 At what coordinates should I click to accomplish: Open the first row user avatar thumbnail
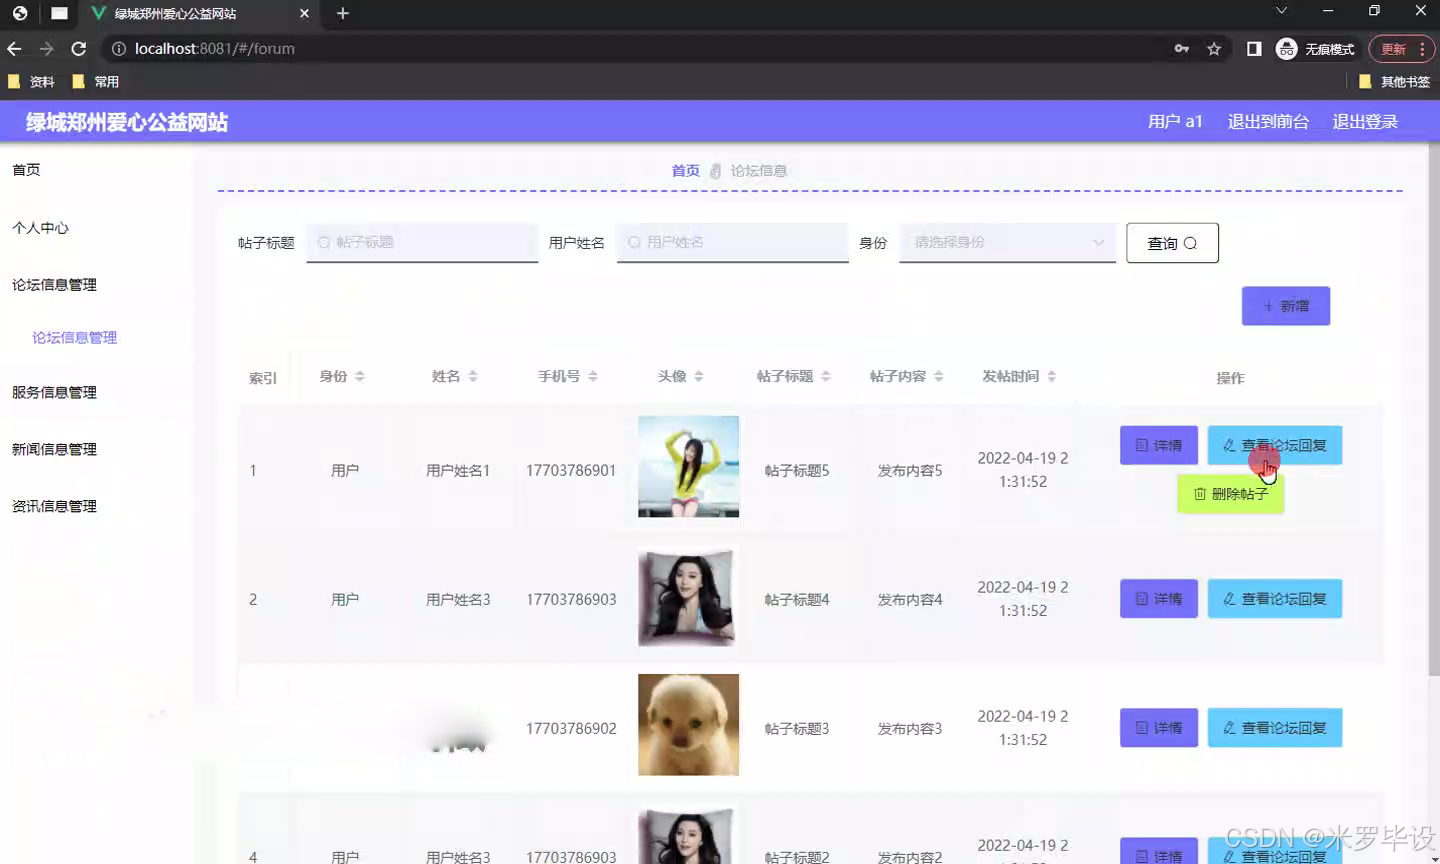(x=688, y=467)
